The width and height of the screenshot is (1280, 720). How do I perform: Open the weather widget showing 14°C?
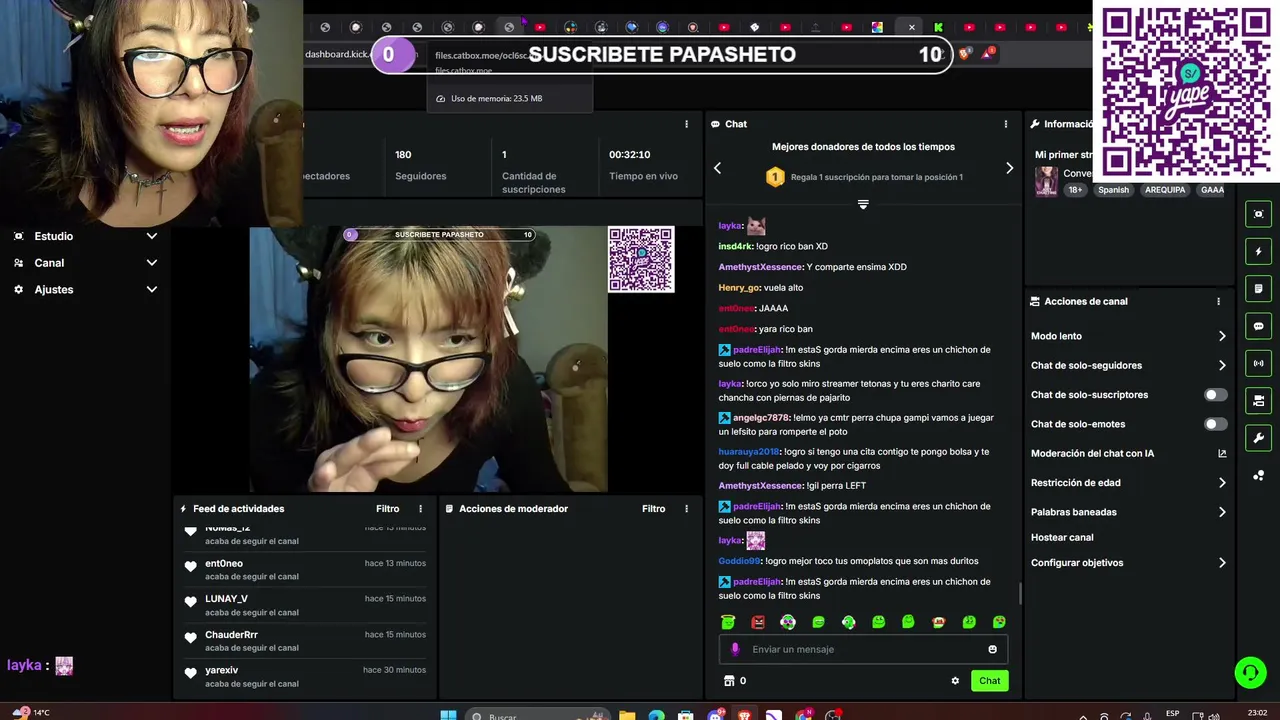coord(30,713)
